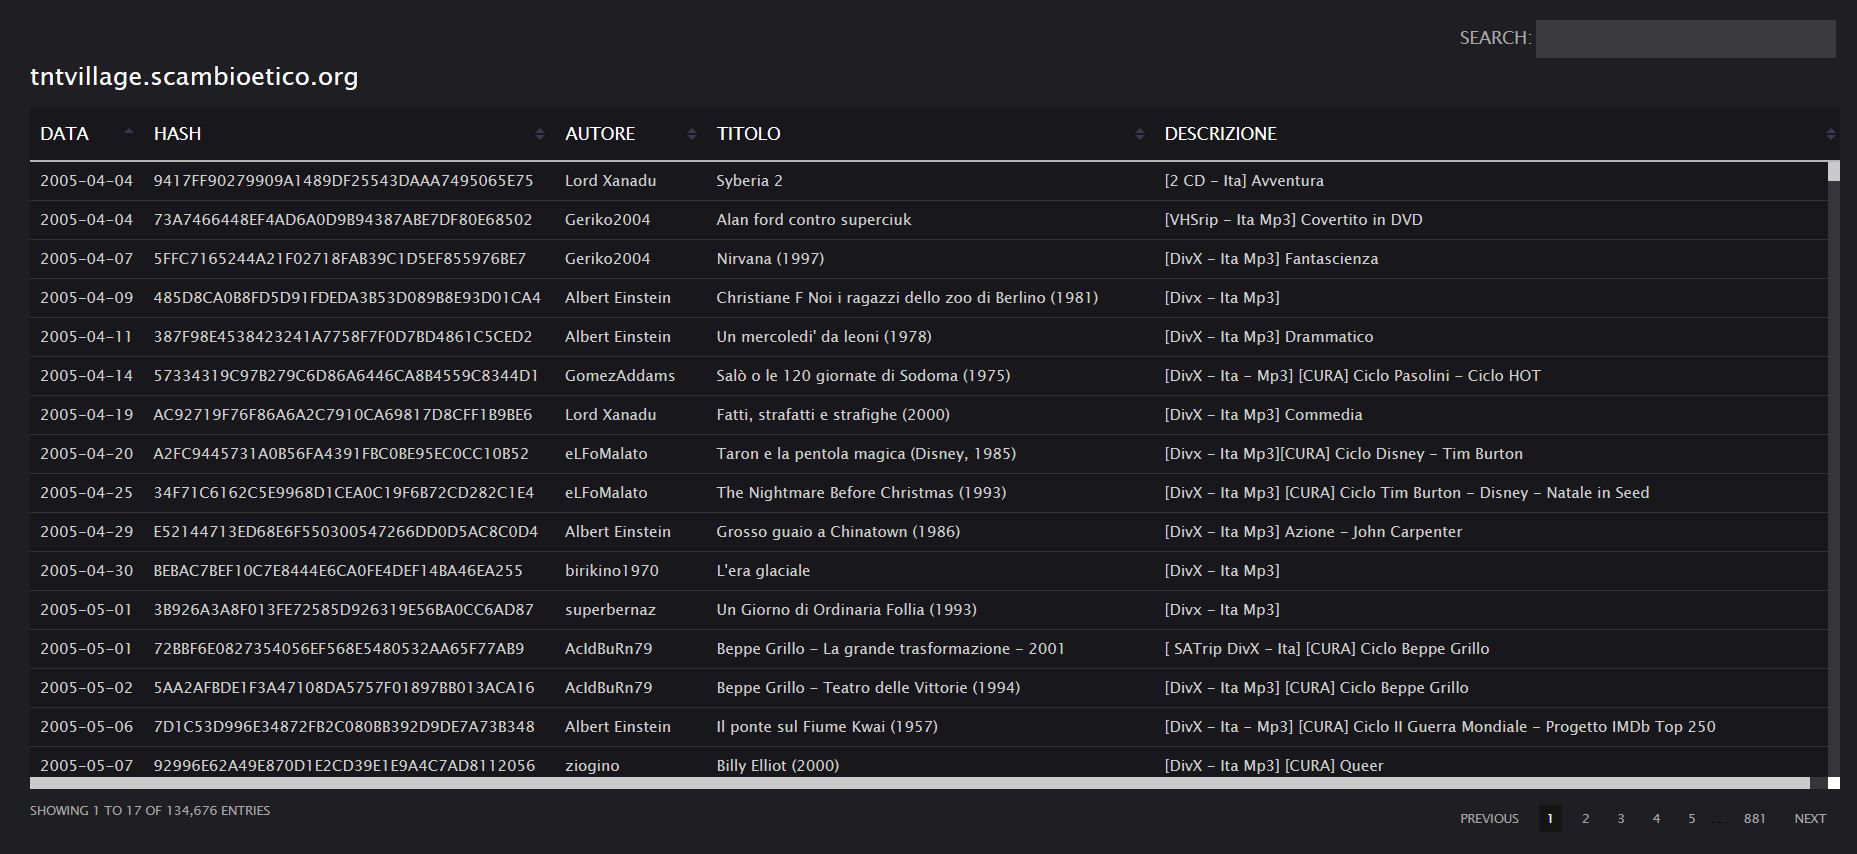
Task: Select the Syberia 2 row
Action: pyautogui.click(x=749, y=181)
